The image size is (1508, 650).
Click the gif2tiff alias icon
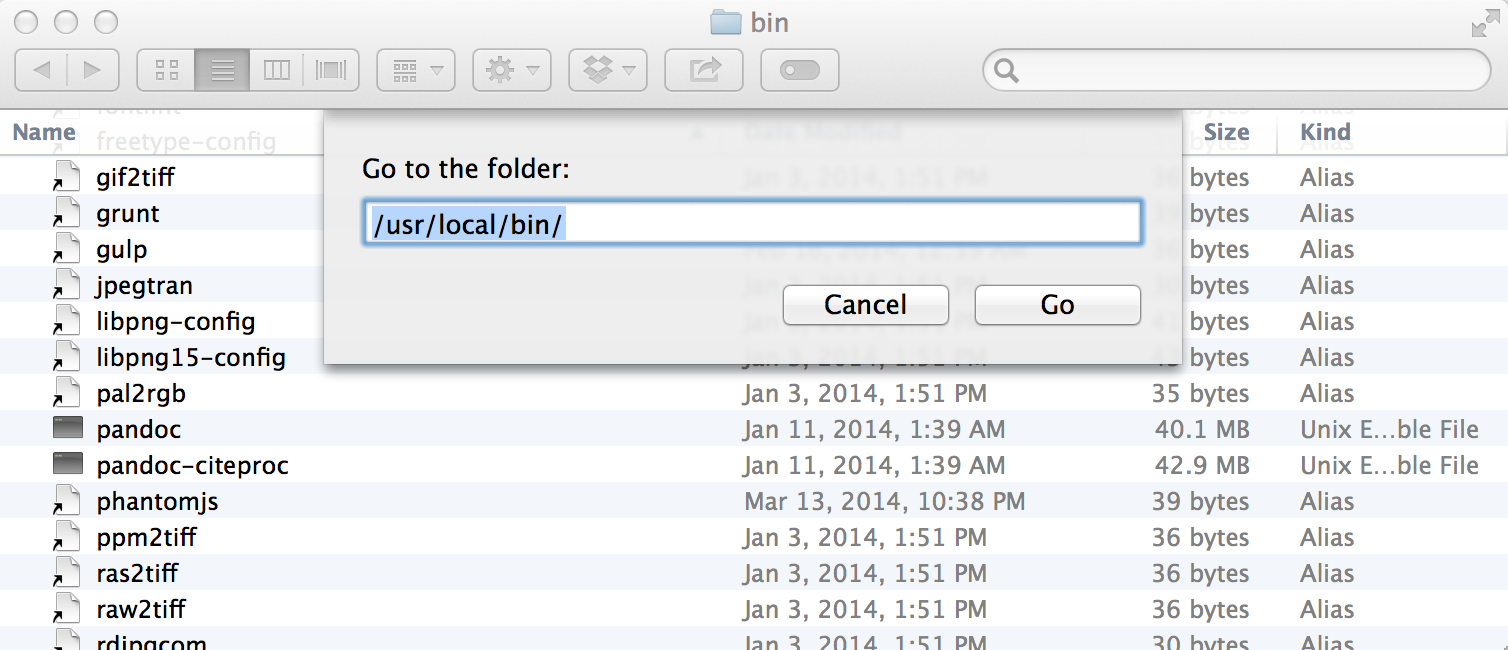tap(66, 177)
